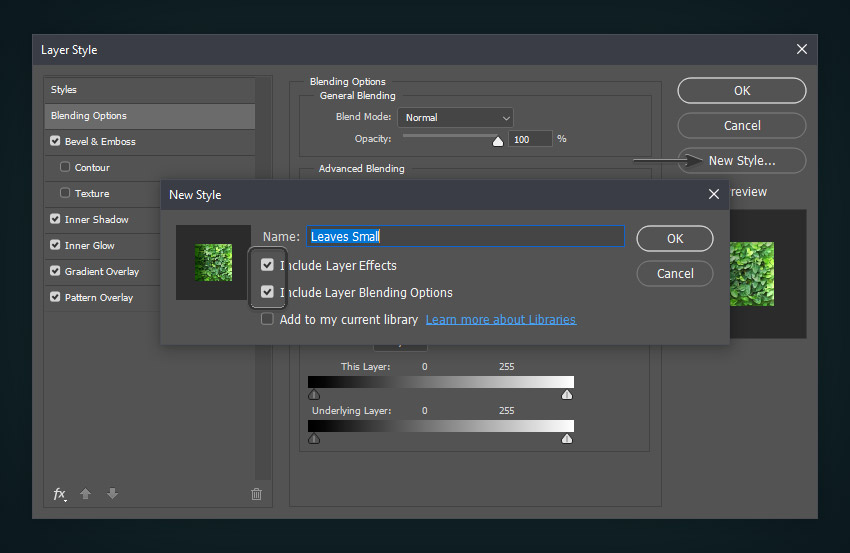The image size is (850, 553).
Task: Click the move effect down arrow
Action: (x=112, y=494)
